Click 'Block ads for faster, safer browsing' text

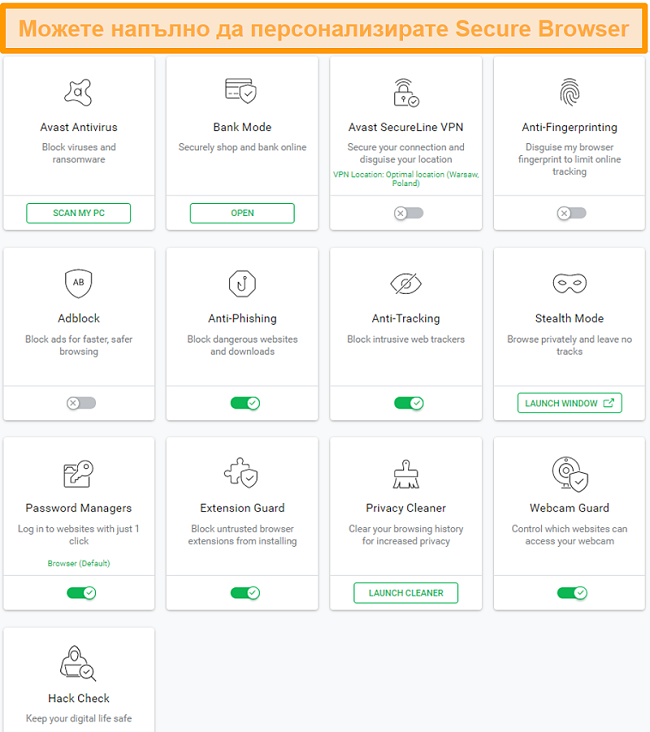pos(78,345)
